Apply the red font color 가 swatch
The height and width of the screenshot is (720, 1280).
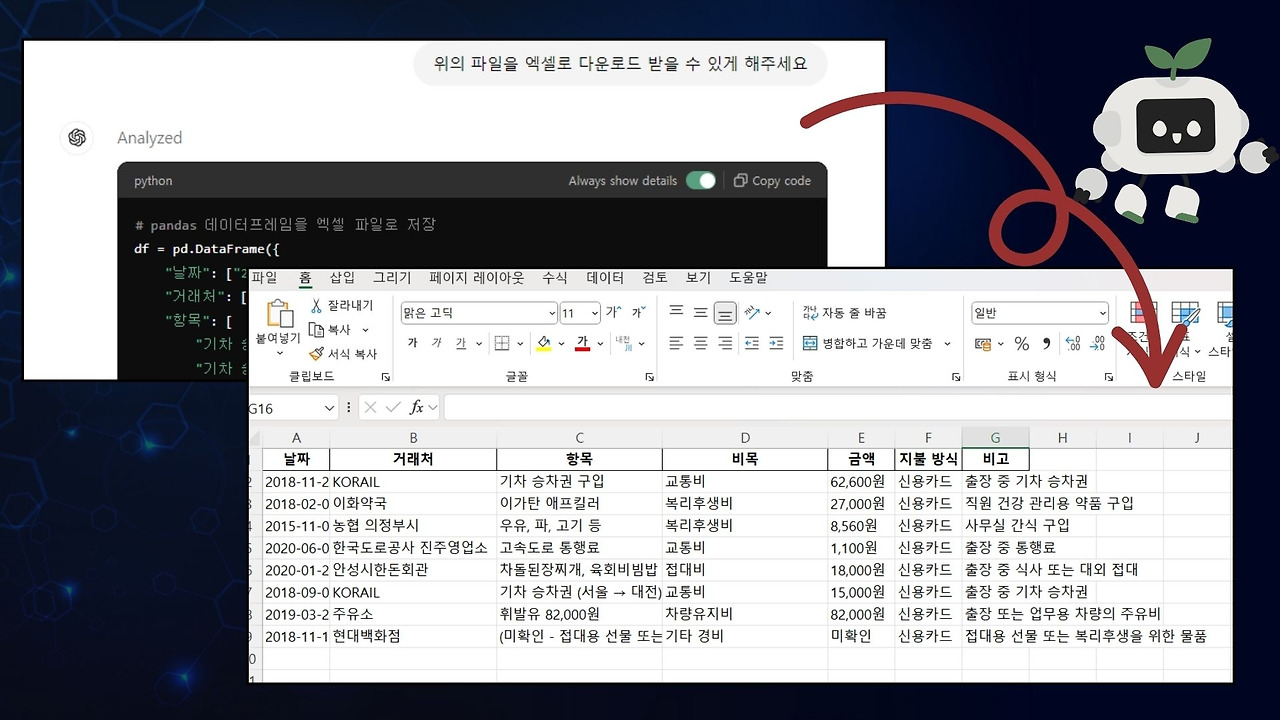pyautogui.click(x=583, y=344)
